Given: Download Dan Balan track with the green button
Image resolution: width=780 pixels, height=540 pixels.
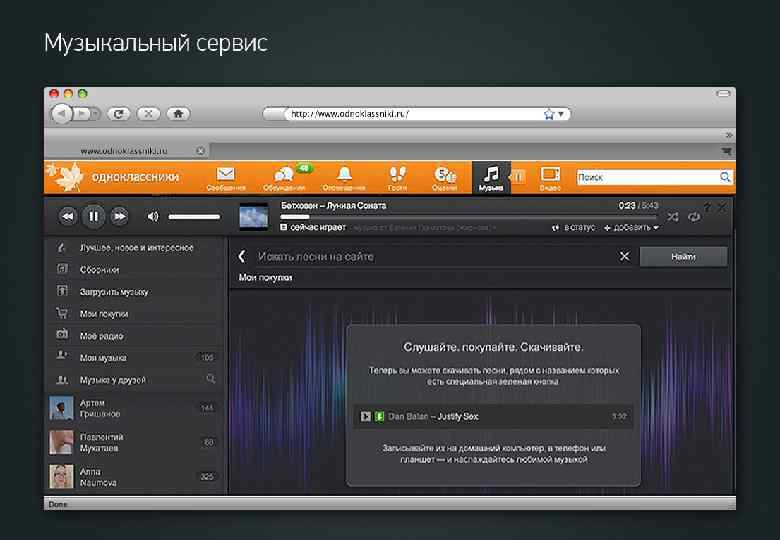Looking at the screenshot, I should tap(379, 416).
